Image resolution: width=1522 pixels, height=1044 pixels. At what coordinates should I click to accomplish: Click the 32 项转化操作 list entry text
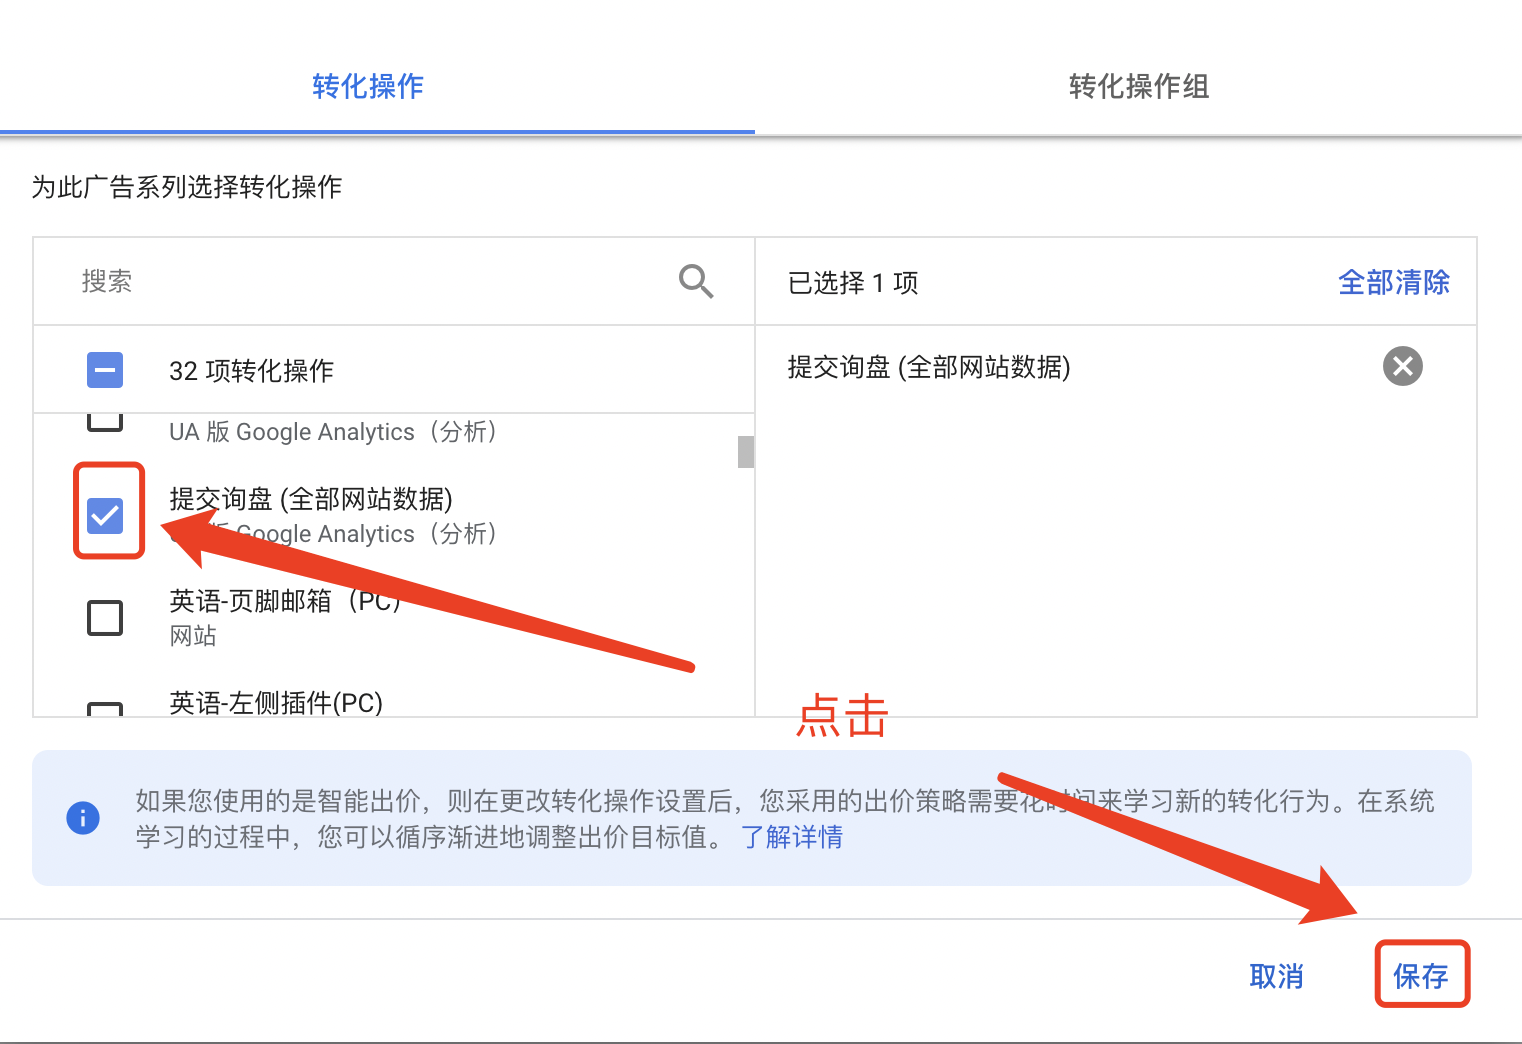click(x=251, y=369)
